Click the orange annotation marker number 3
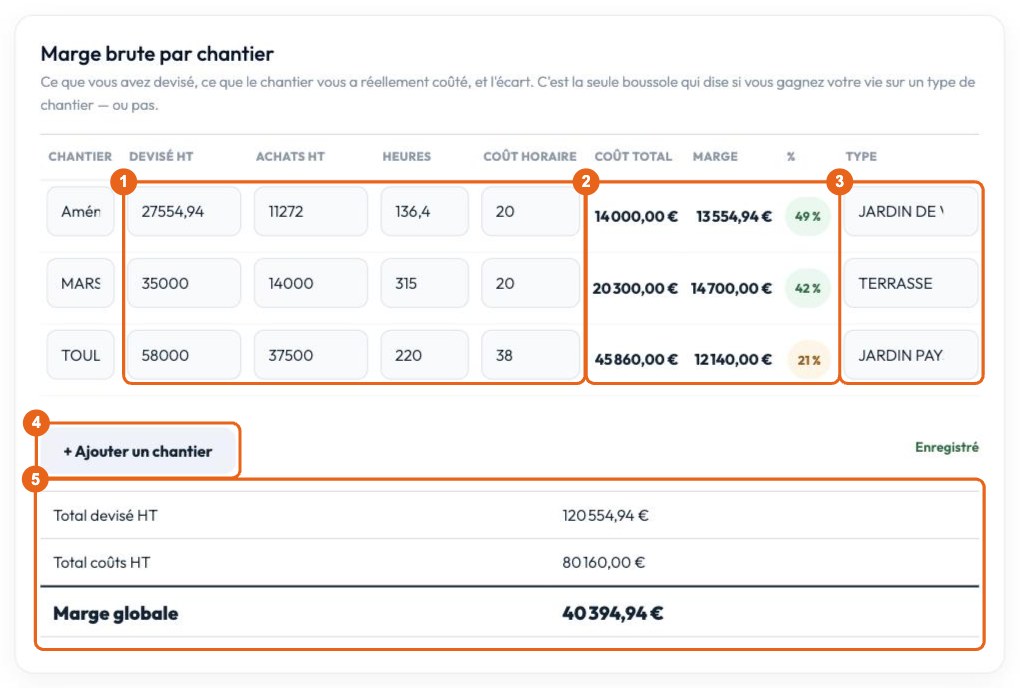 click(839, 181)
